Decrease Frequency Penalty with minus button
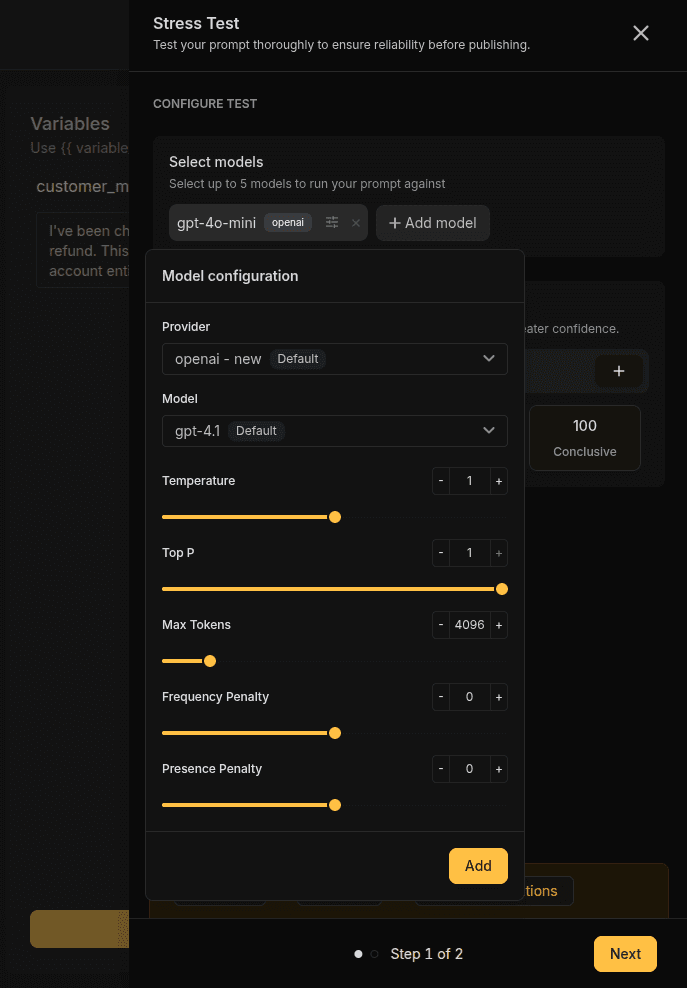The height and width of the screenshot is (988, 687). (x=441, y=697)
